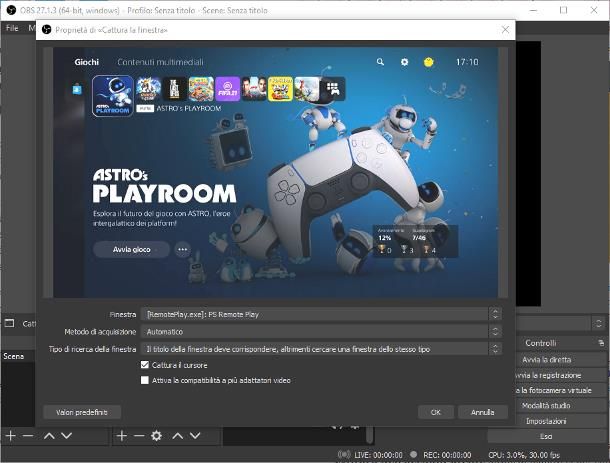The image size is (610, 463).
Task: Confirm with the OK button
Action: click(436, 412)
